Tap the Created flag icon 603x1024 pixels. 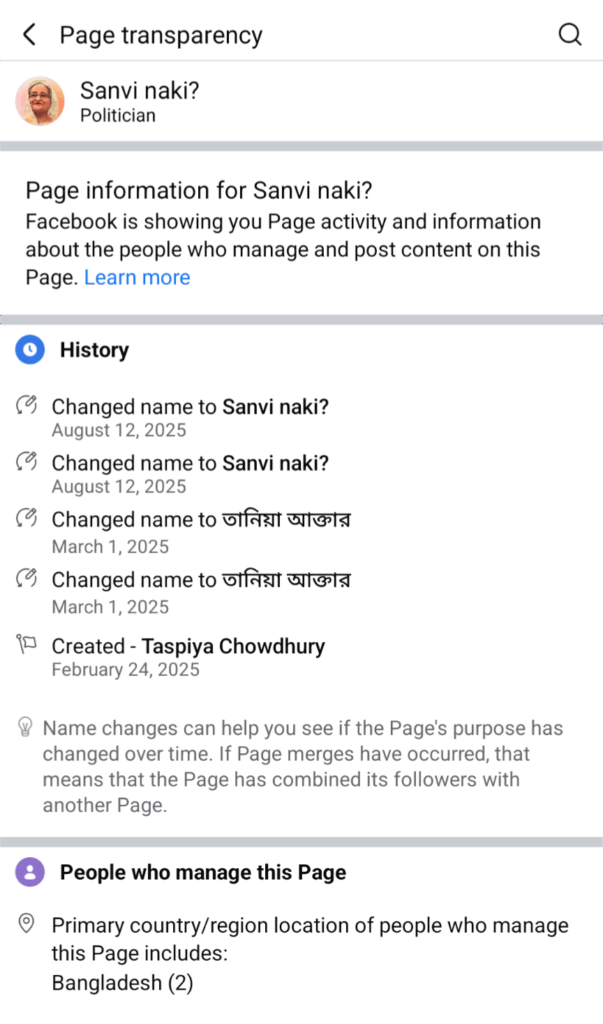pyautogui.click(x=27, y=646)
